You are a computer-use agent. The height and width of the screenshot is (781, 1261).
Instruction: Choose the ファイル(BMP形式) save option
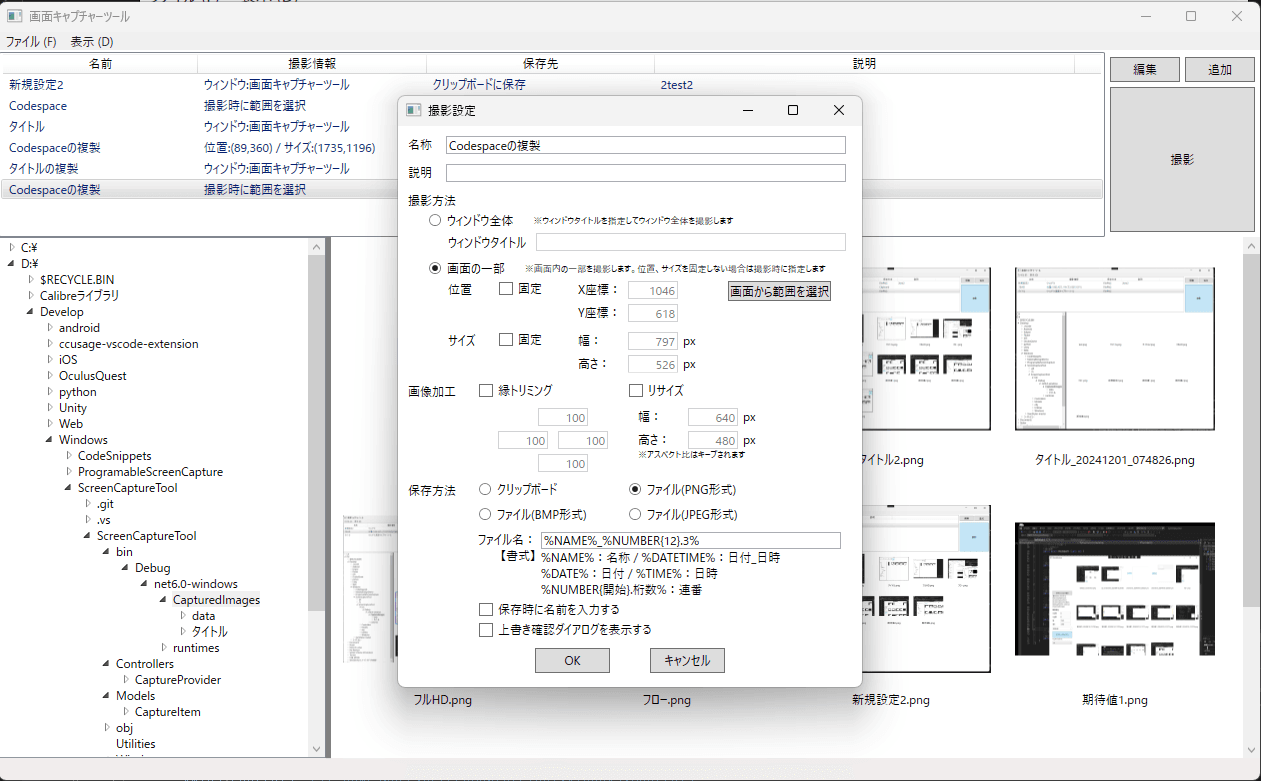[485, 515]
